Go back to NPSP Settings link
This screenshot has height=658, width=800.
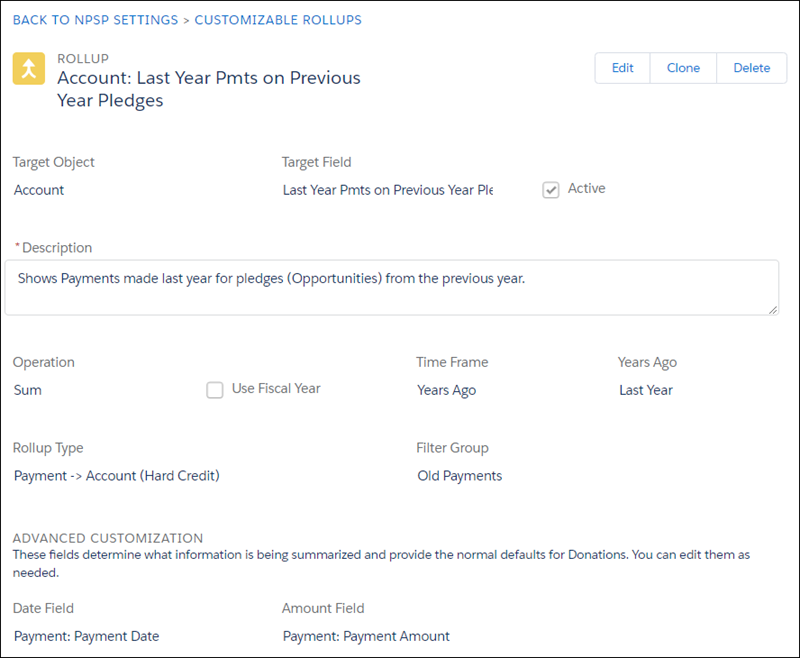[x=95, y=20]
